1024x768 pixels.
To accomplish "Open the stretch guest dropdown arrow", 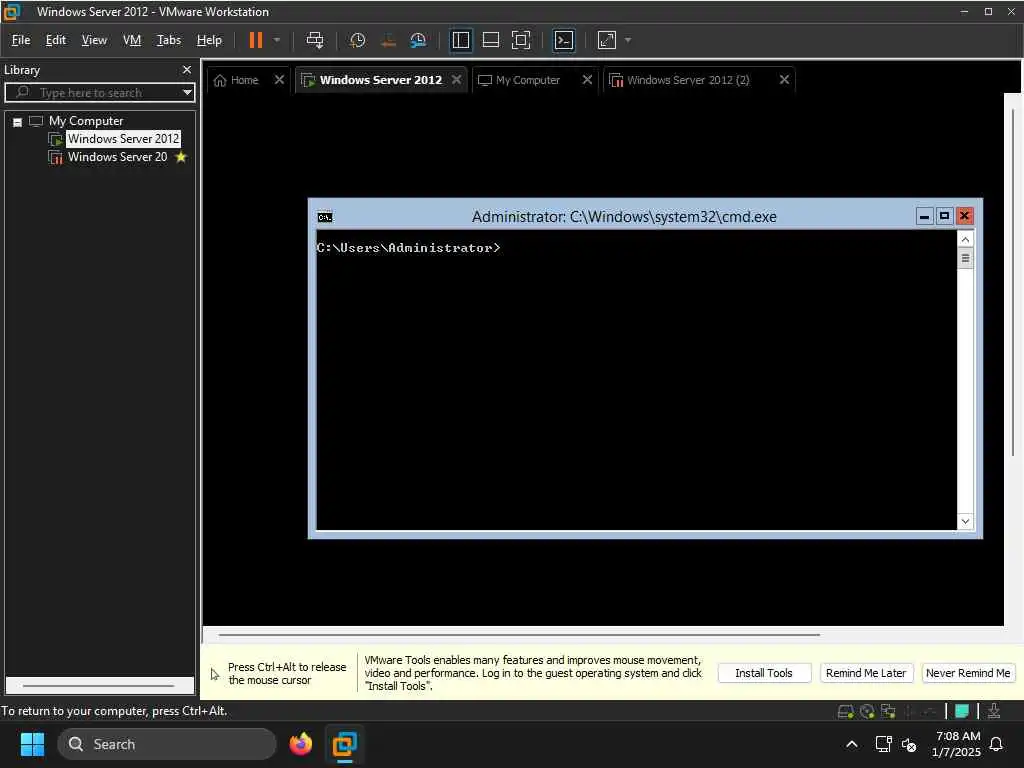I will [x=628, y=40].
